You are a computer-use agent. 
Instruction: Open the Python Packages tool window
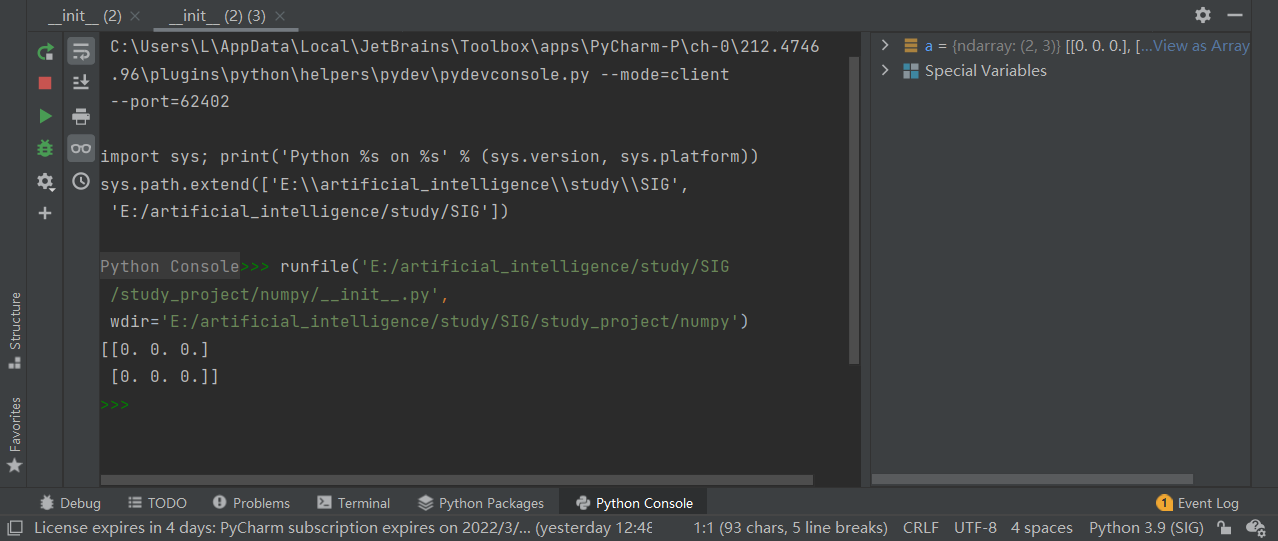(481, 503)
